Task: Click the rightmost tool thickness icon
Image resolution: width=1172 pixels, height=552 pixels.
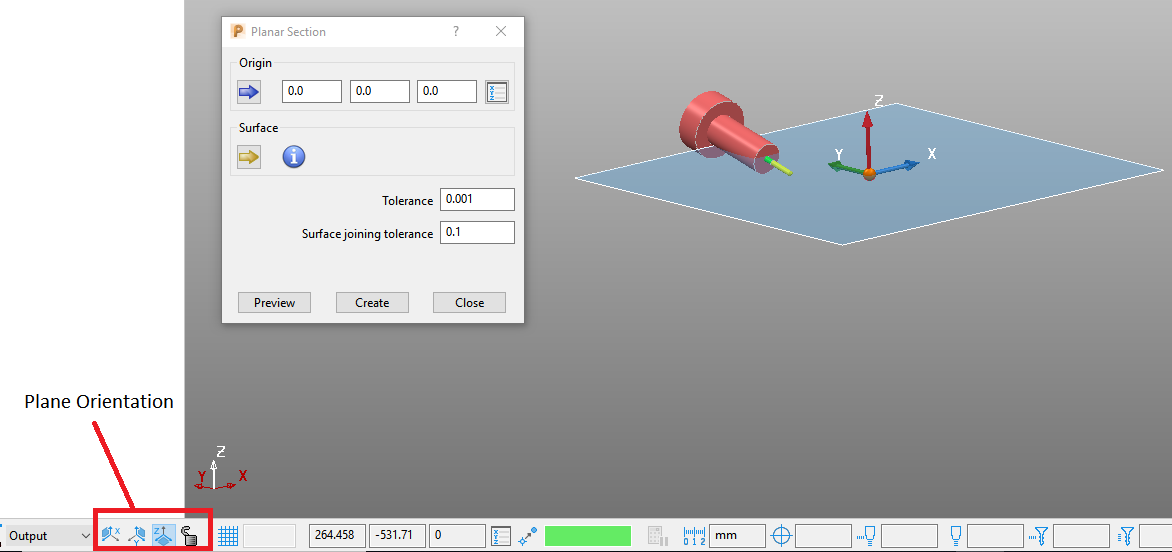Action: [1126, 536]
